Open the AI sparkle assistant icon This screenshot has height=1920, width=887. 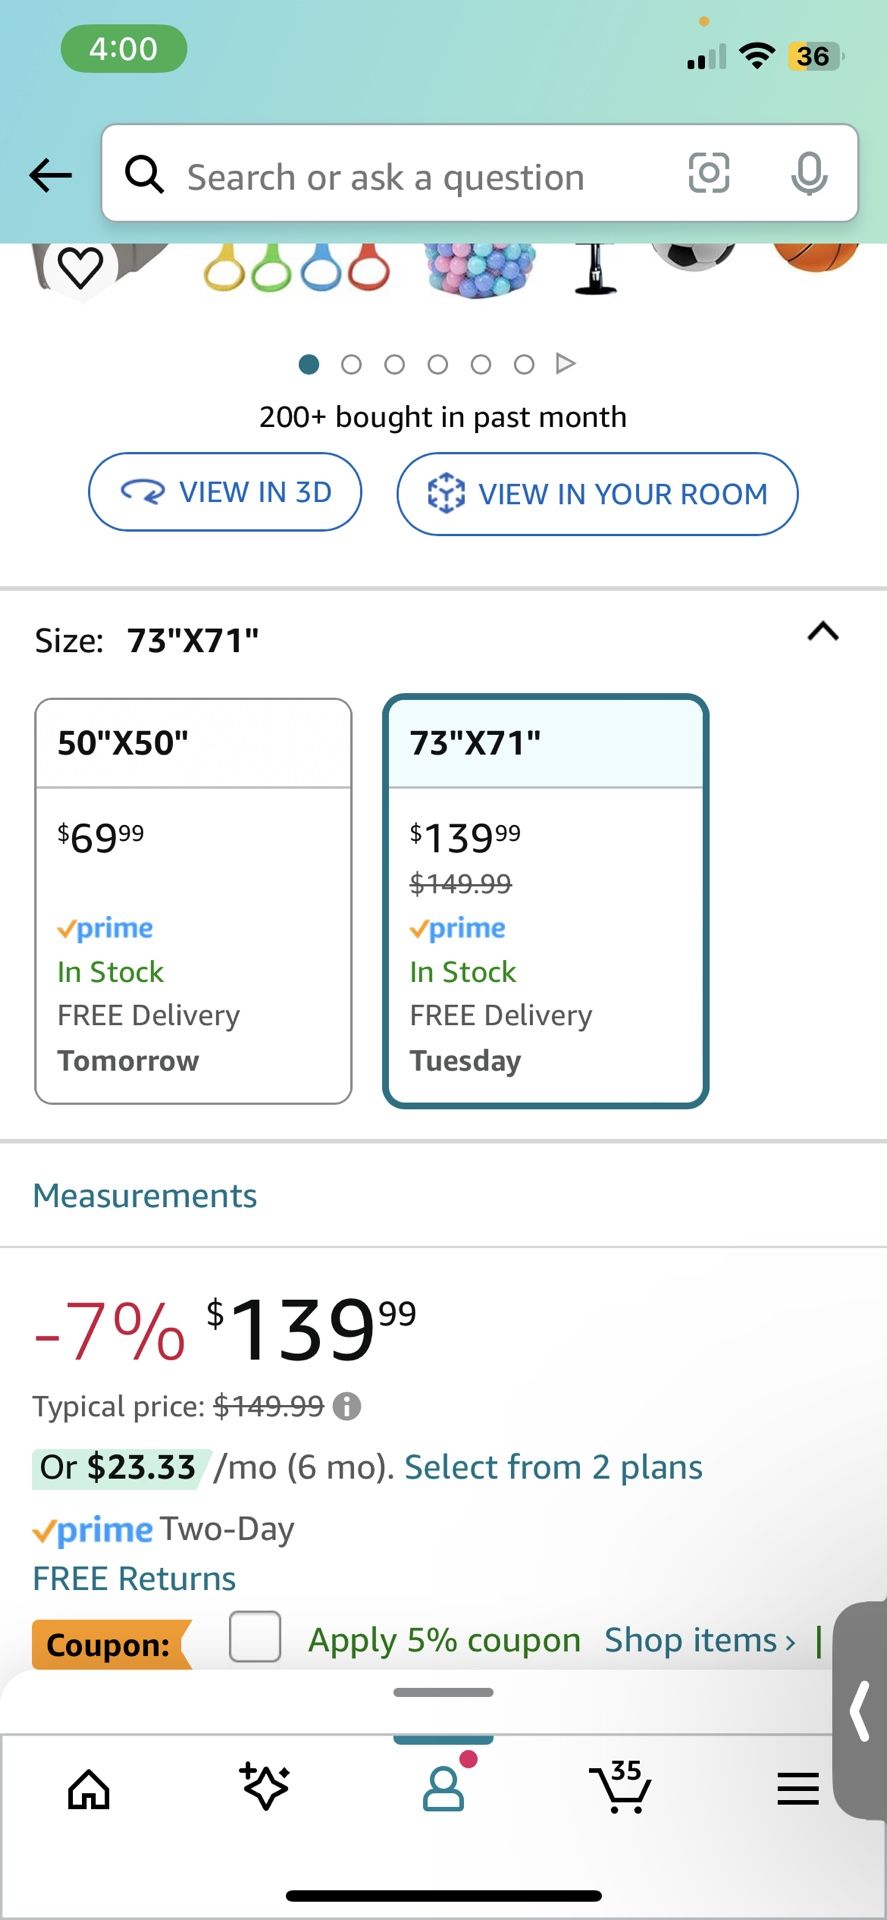(x=265, y=1787)
